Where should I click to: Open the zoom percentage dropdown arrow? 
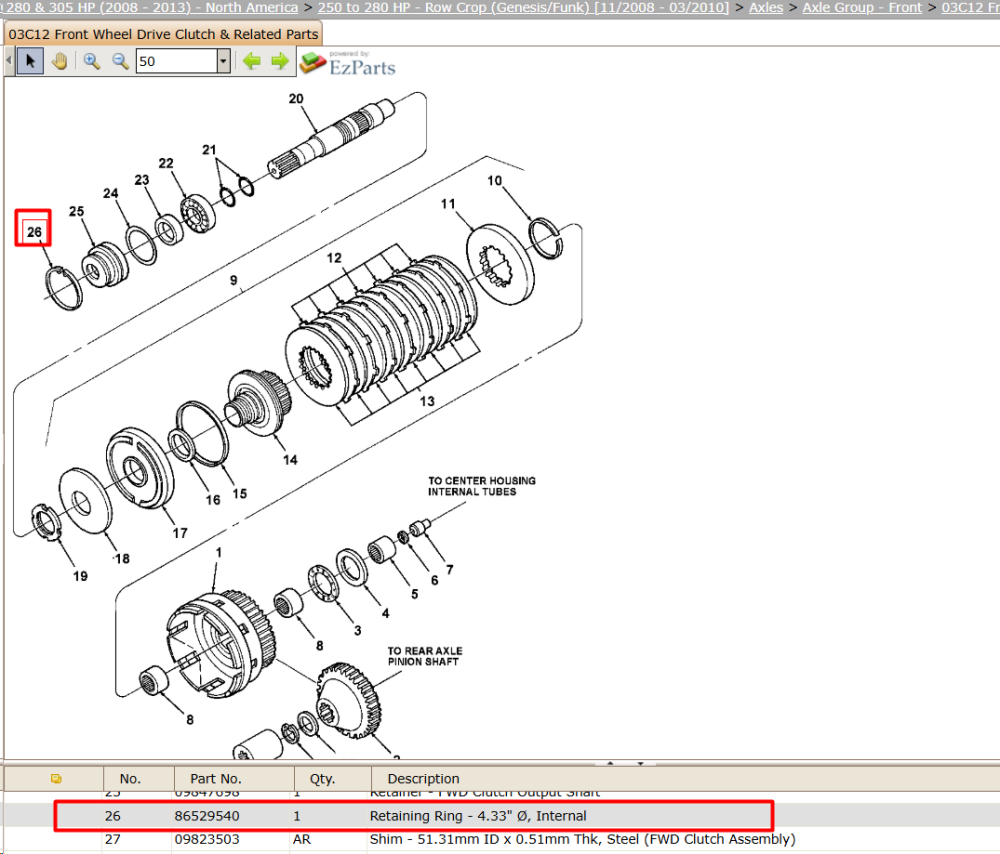(223, 61)
